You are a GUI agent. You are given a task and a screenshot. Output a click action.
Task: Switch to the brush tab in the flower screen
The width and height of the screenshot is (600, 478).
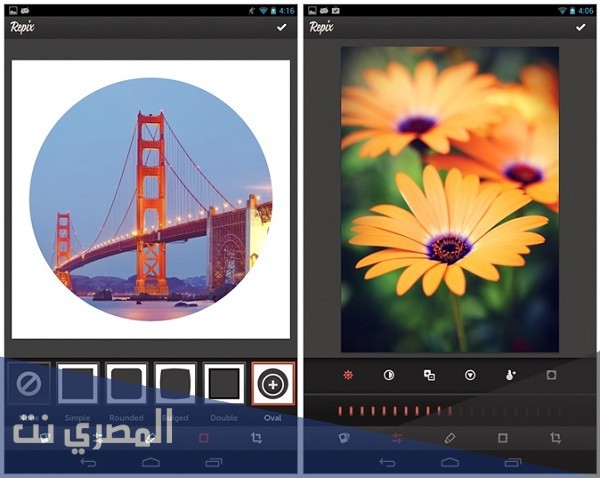(x=450, y=438)
